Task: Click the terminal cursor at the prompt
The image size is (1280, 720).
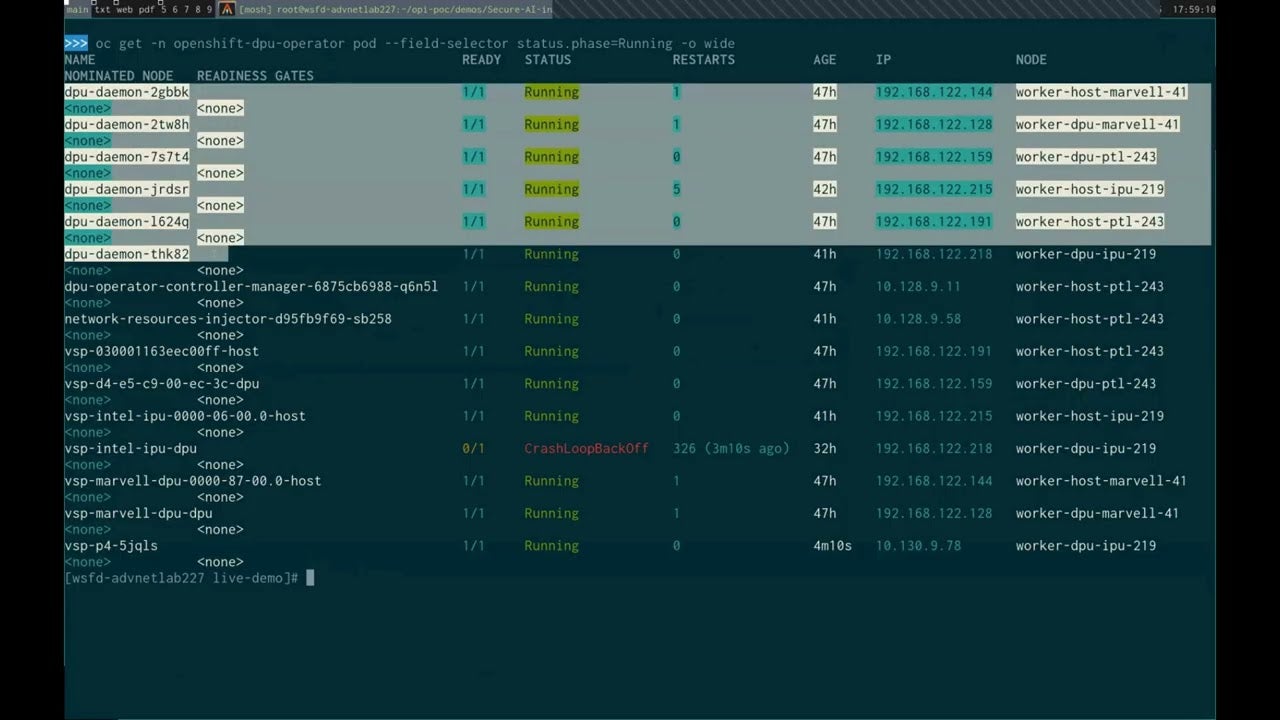Action: (310, 578)
